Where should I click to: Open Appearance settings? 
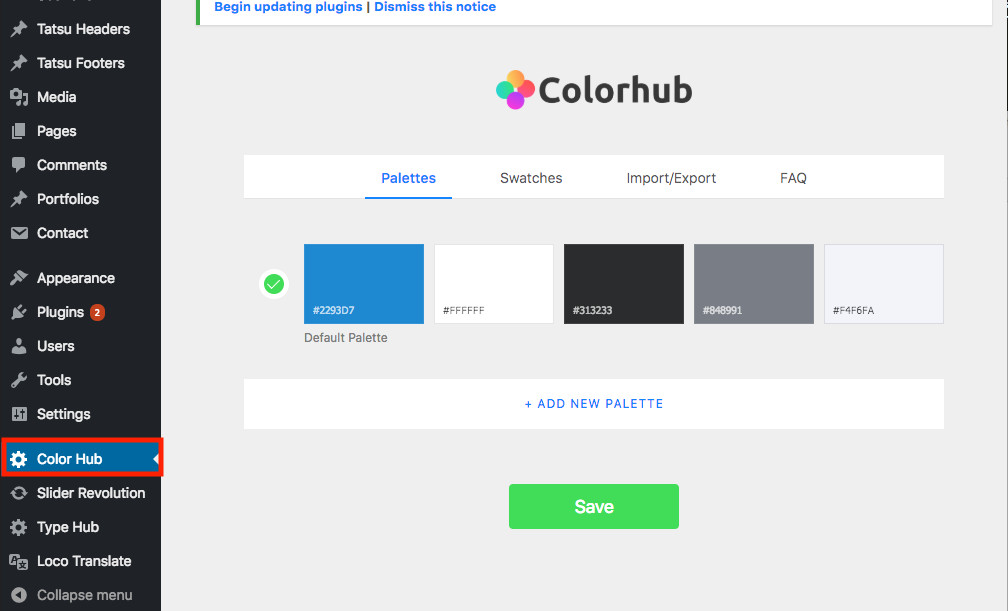pyautogui.click(x=75, y=277)
